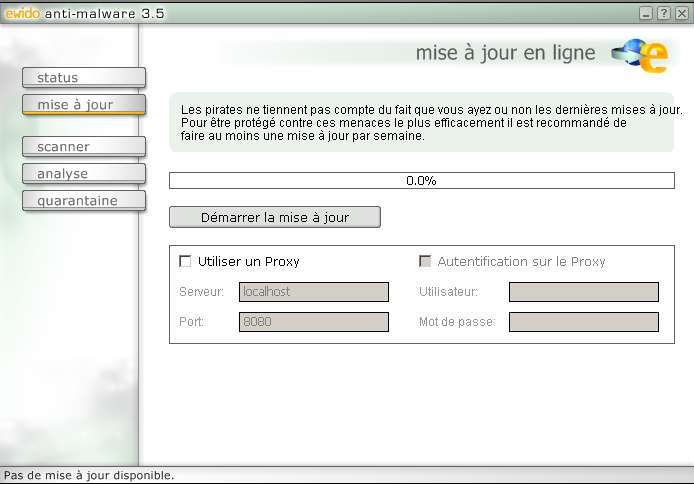
Task: Click the Port label
Action: [191, 322]
